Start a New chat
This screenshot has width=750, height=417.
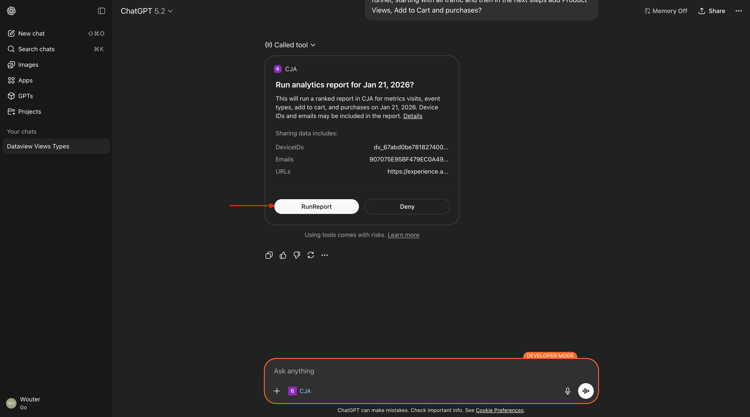[x=56, y=33]
